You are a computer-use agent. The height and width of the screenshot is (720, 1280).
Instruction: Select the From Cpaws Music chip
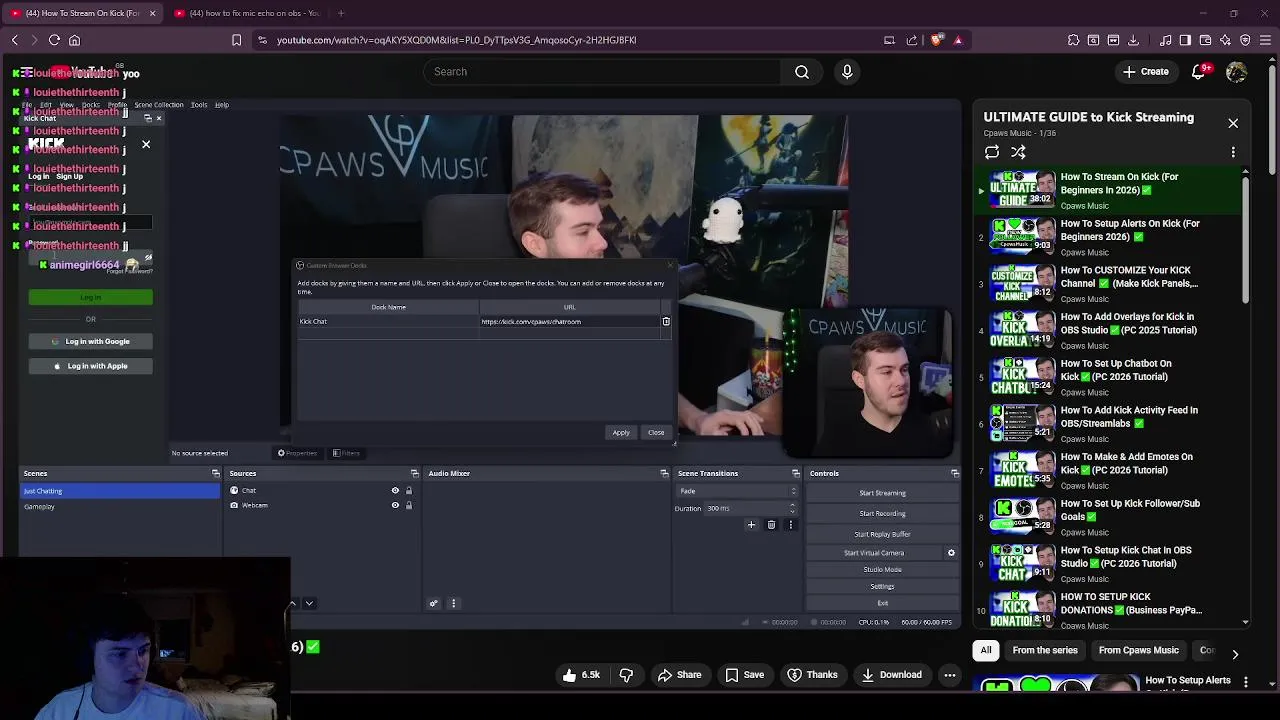pos(1138,650)
